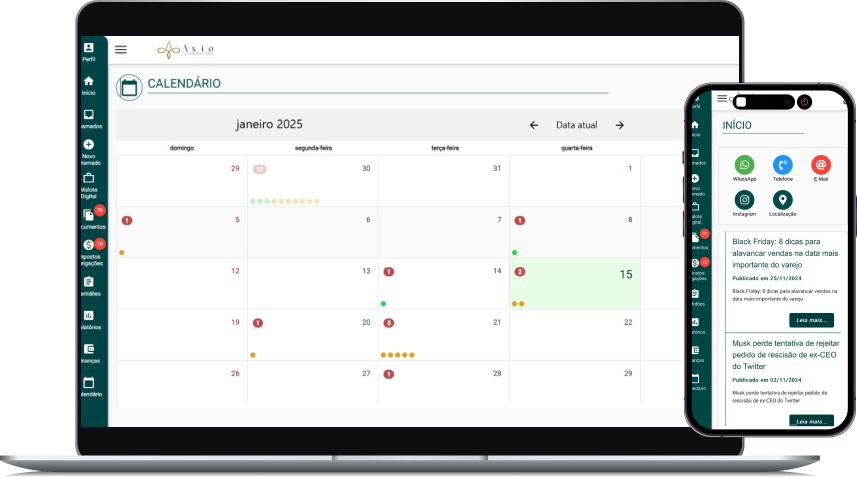Click the badge 5 on day 21
Viewport: 857px width, 477px height.
click(x=389, y=323)
